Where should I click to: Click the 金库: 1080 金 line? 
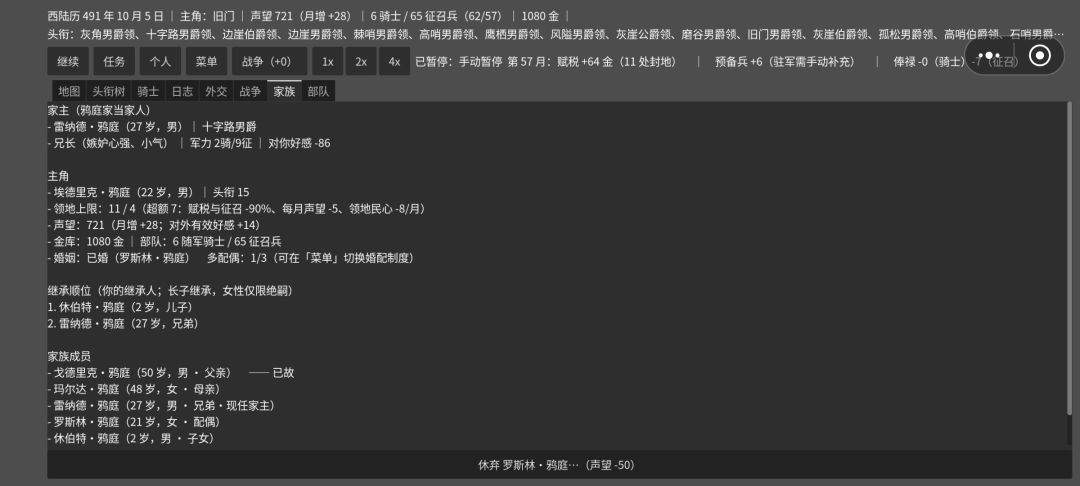165,242
